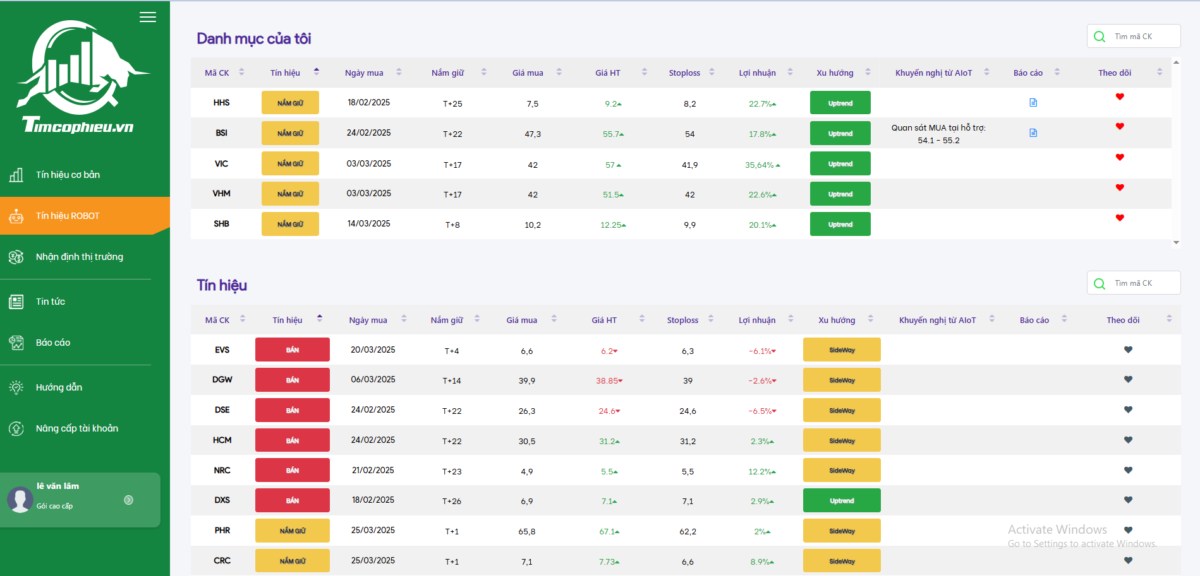
Task: Click the green Uptrend badge for VHM
Action: (x=840, y=194)
